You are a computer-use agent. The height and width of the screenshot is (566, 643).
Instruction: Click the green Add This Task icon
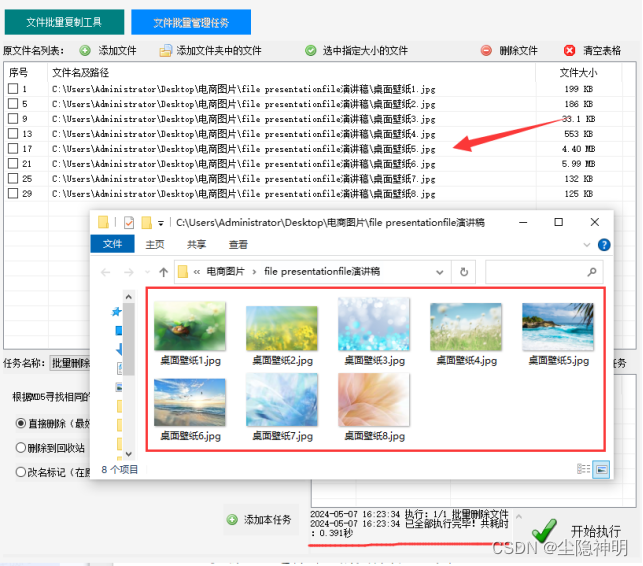tap(232, 520)
